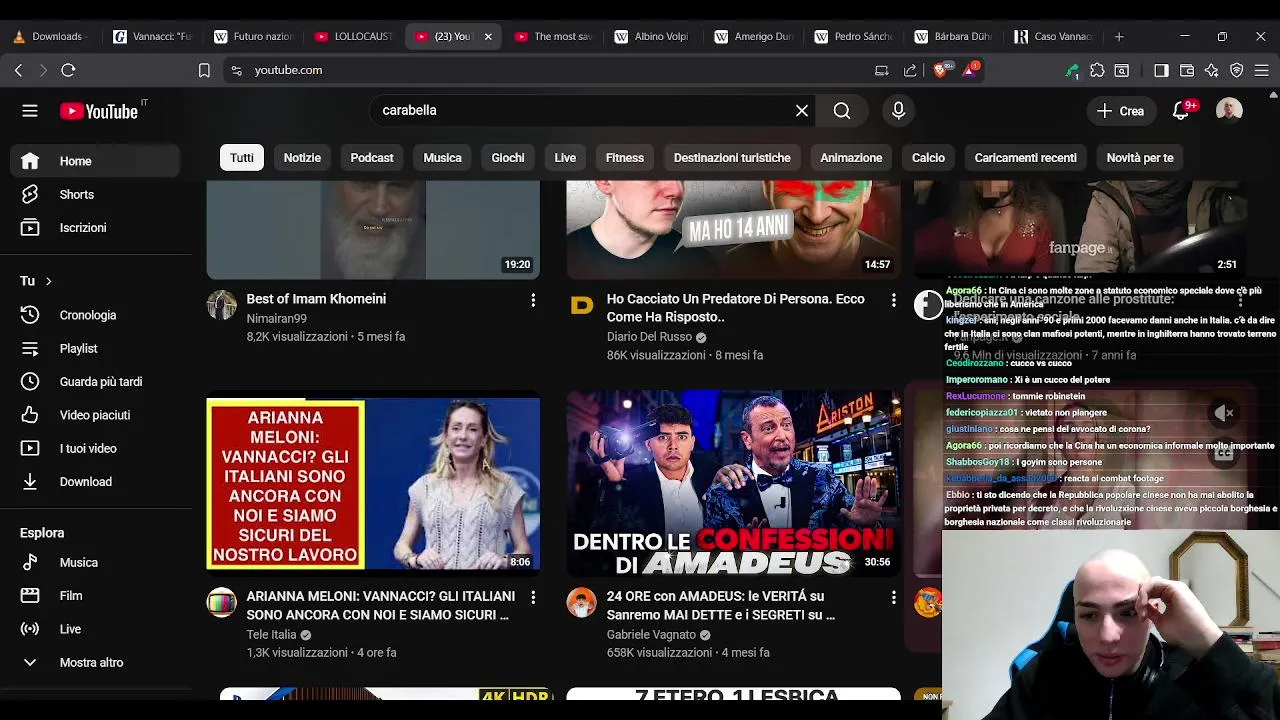
Task: Select the Giochi filter chip
Action: click(508, 158)
